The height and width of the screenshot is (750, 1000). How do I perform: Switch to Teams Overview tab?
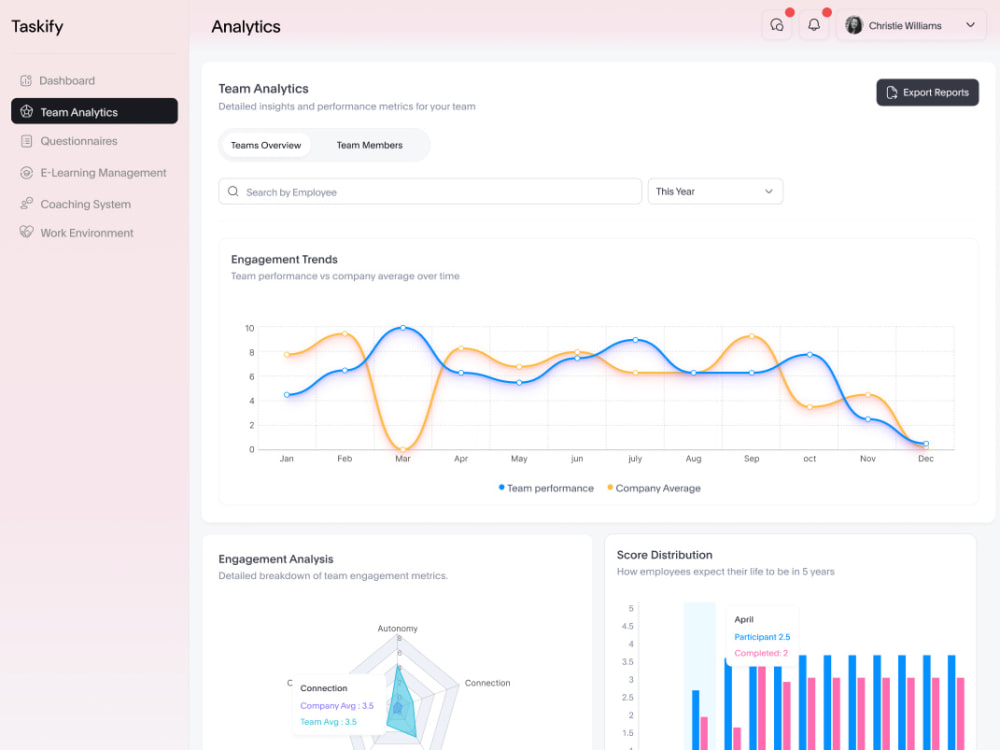pos(266,145)
